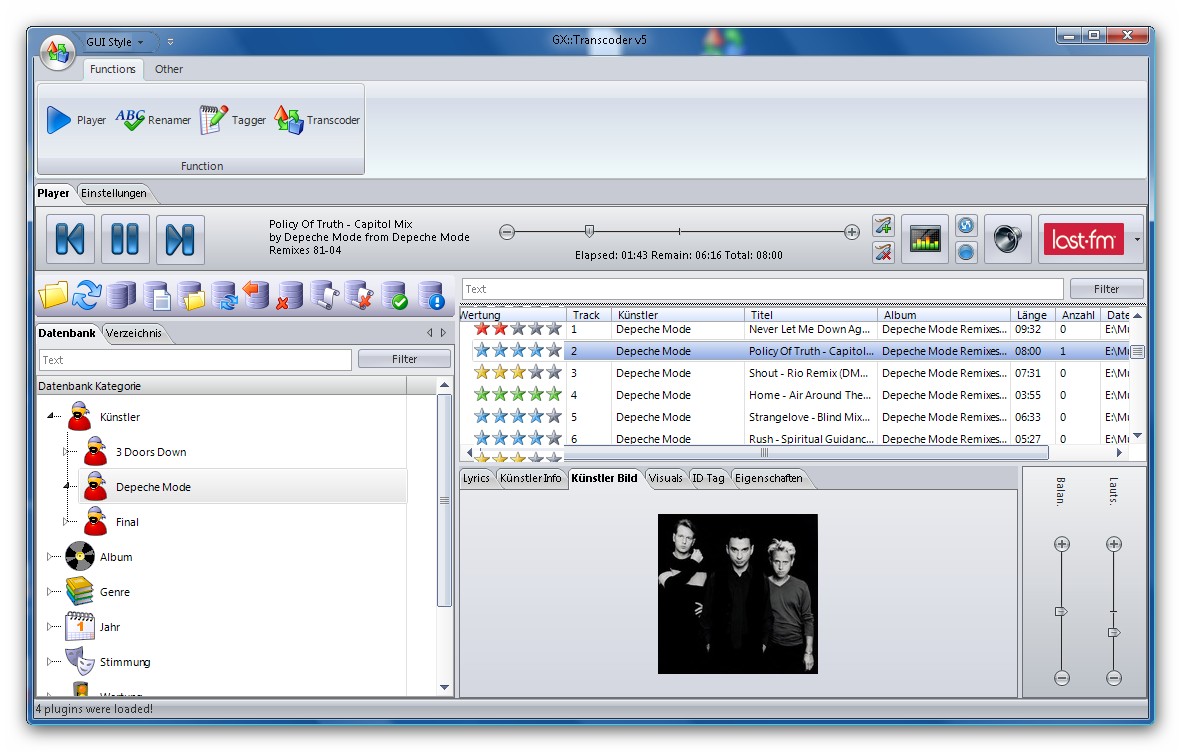The image size is (1182, 752).
Task: Skip to the next track
Action: tap(180, 240)
